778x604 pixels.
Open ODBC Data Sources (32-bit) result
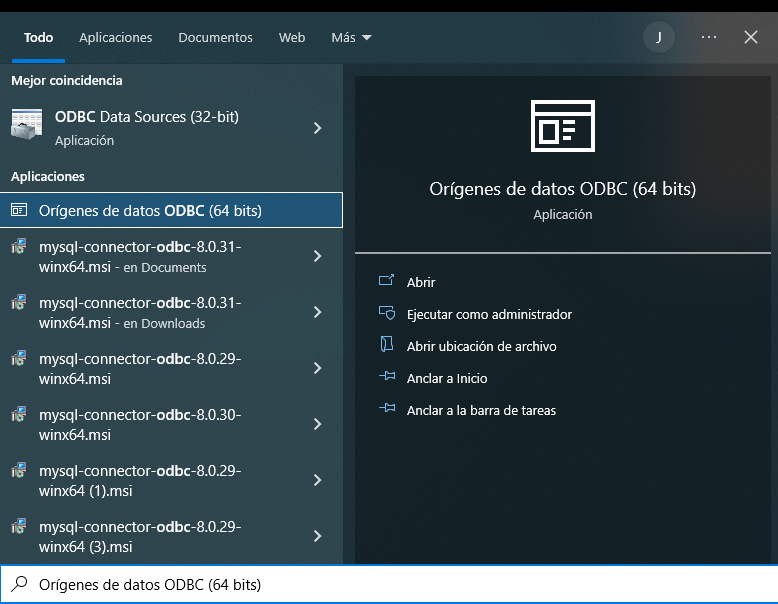171,128
